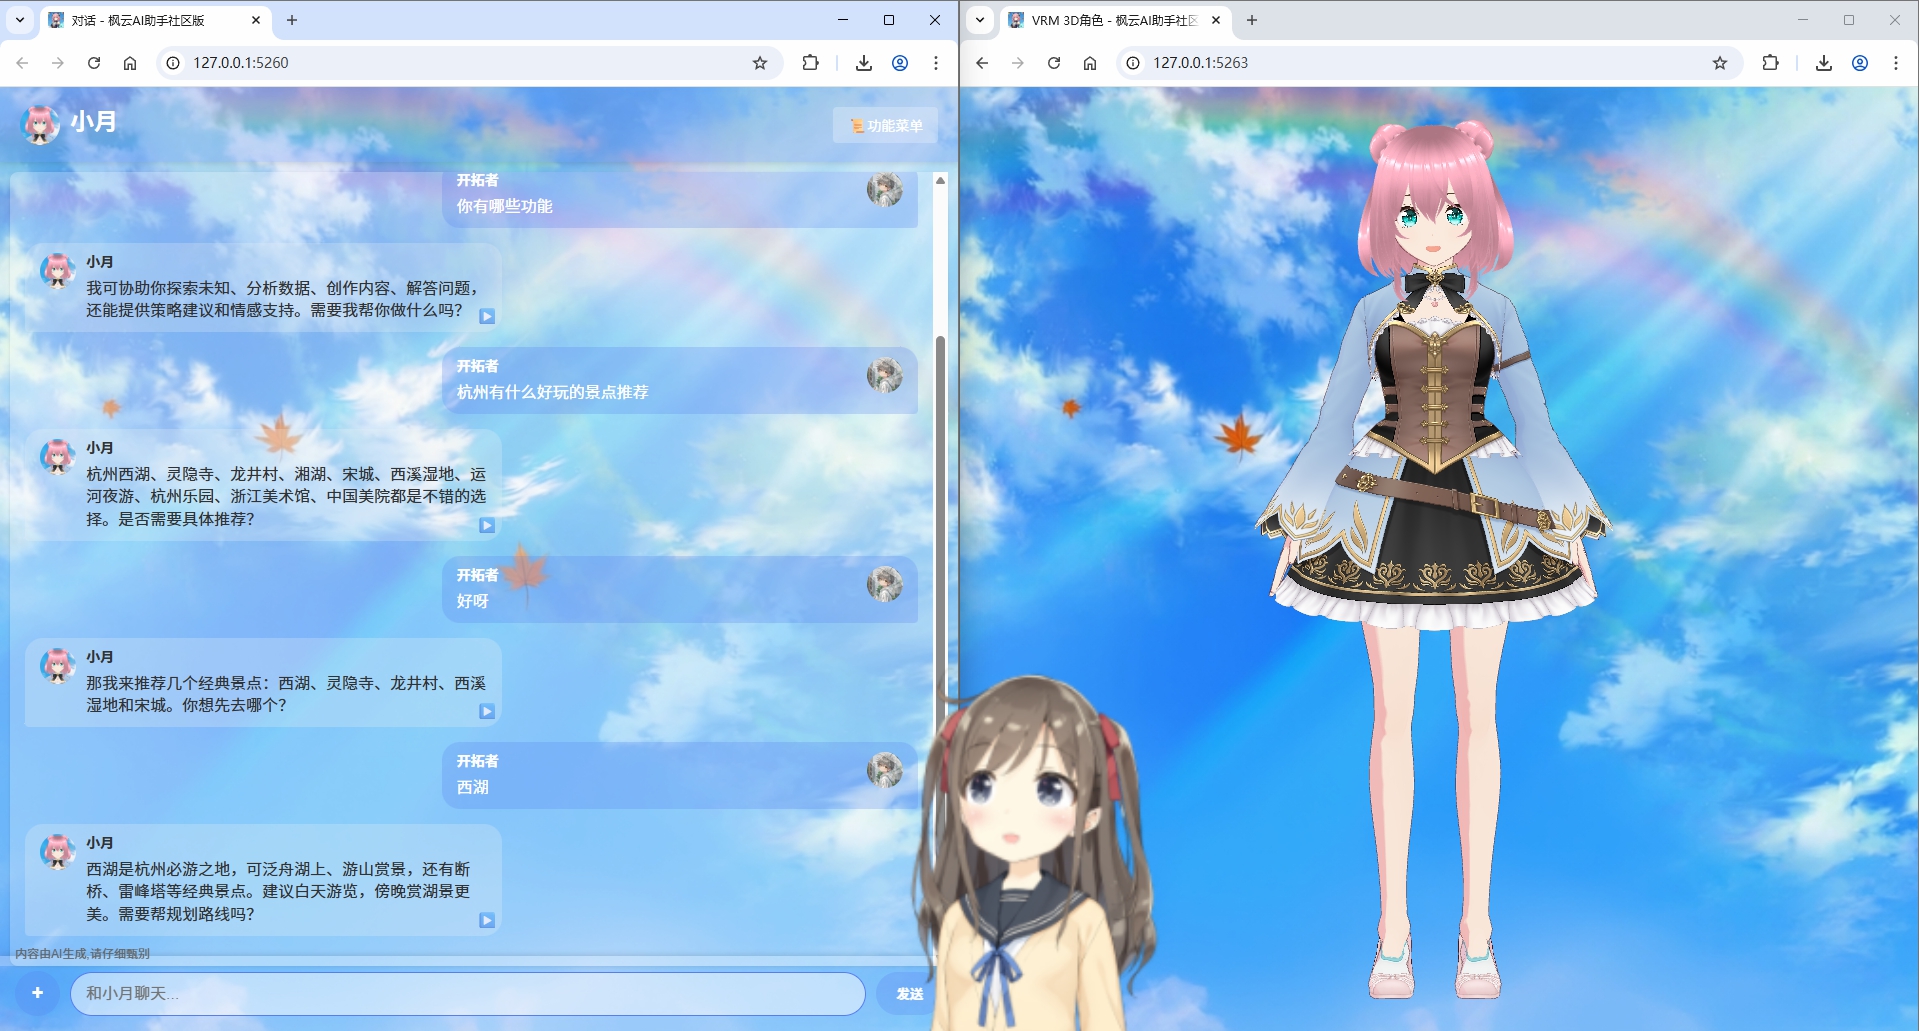This screenshot has width=1919, height=1031.
Task: Go back in the left browser window
Action: [22, 63]
